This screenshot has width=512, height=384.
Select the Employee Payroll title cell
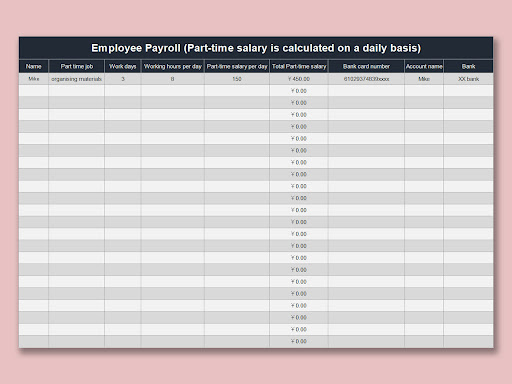coord(256,48)
